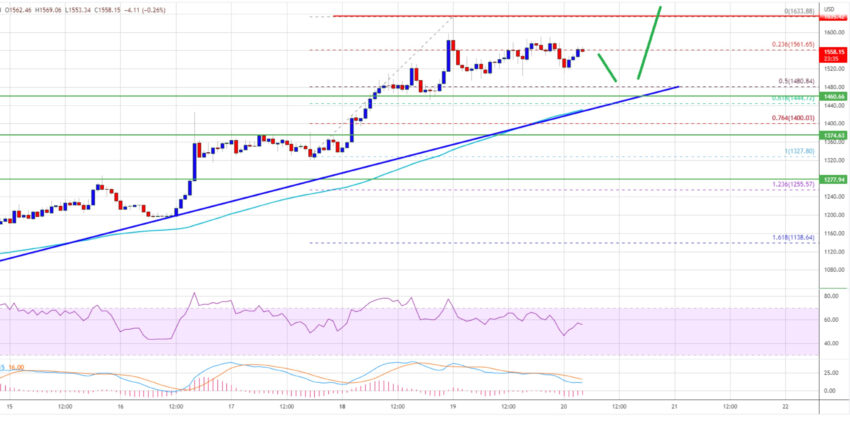Screen dimensions: 850x422
Task: Select the short green projected downward line
Action: click(607, 66)
